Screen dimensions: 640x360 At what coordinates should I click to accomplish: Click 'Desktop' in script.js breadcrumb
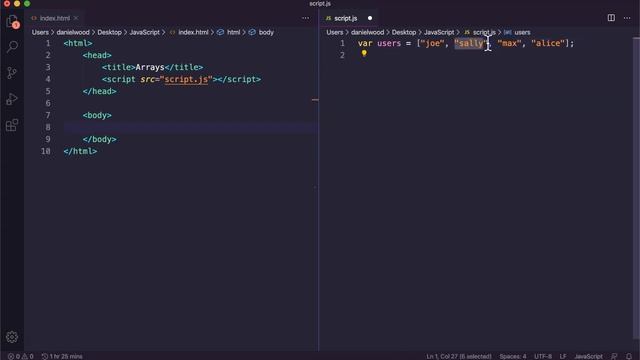(404, 32)
